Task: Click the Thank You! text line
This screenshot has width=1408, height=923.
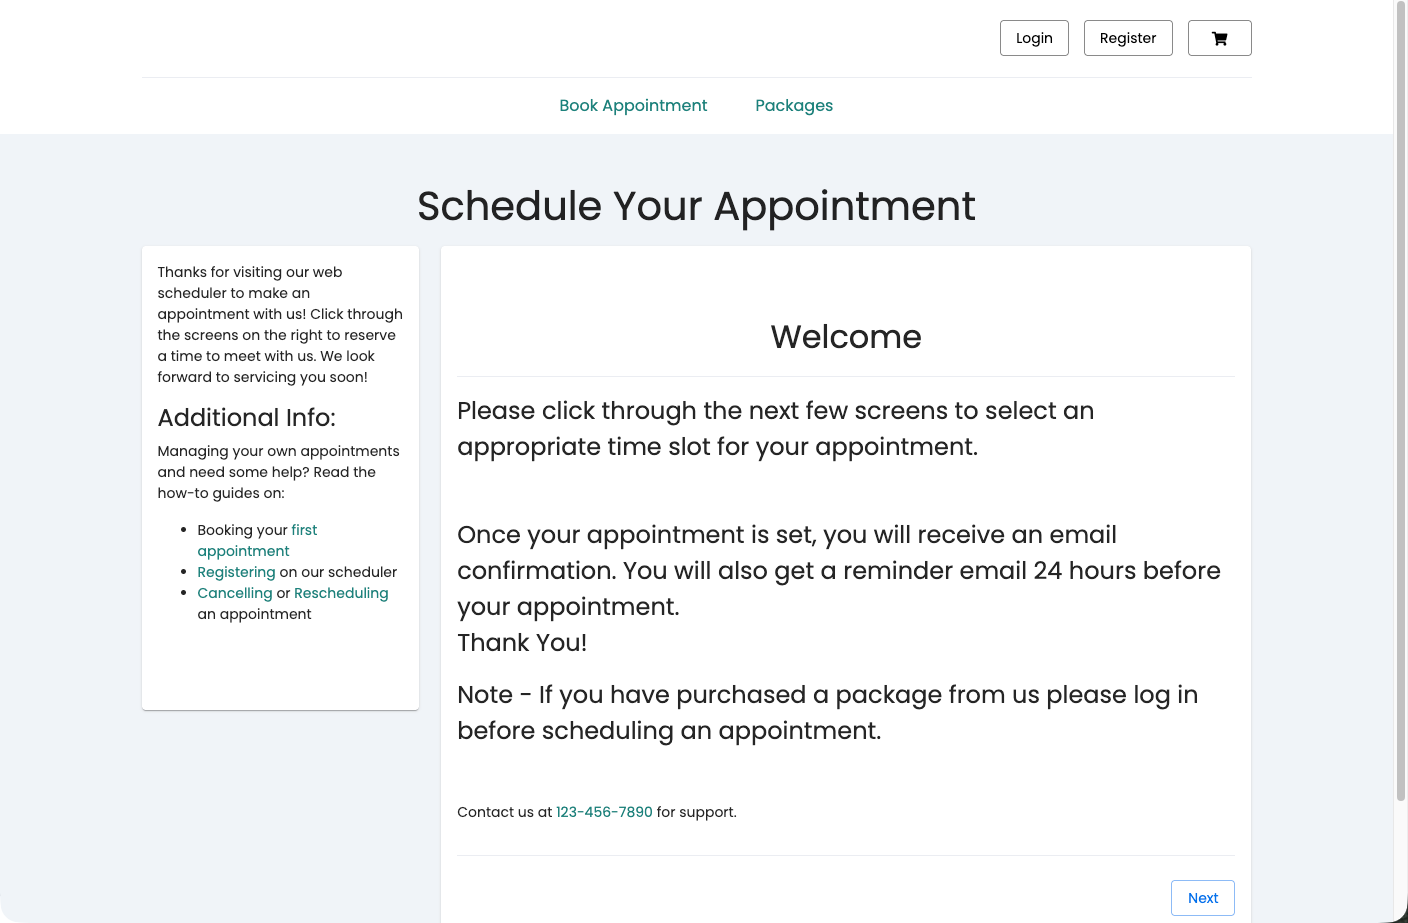Action: pos(522,642)
